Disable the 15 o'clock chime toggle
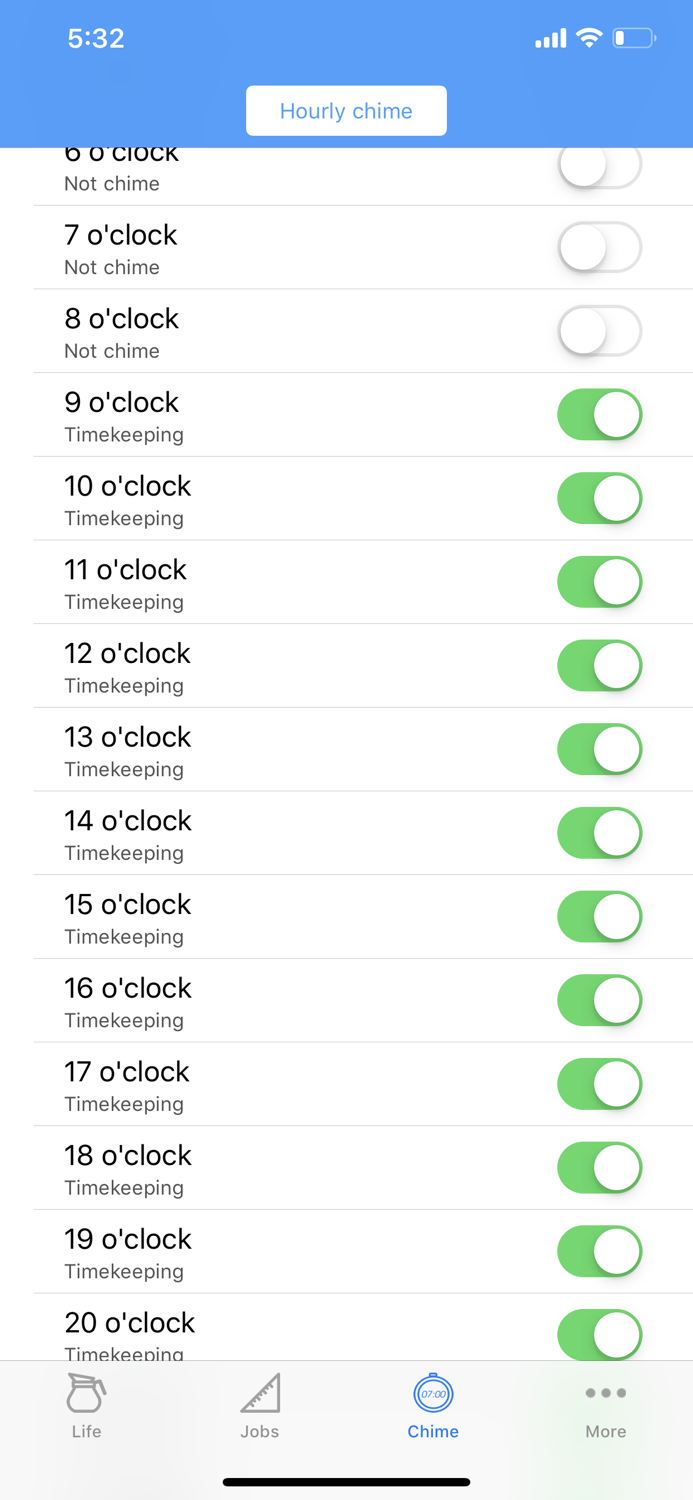The image size is (693, 1500). [598, 916]
